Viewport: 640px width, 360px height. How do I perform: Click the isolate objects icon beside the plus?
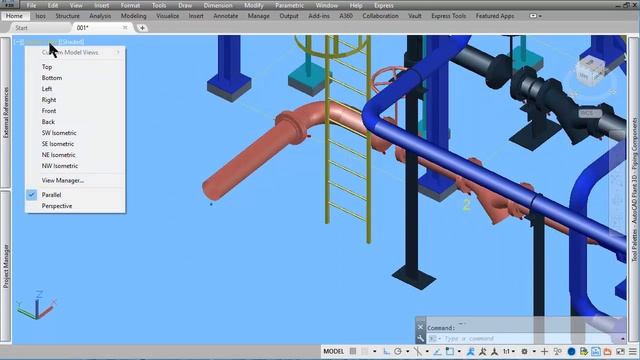557,351
